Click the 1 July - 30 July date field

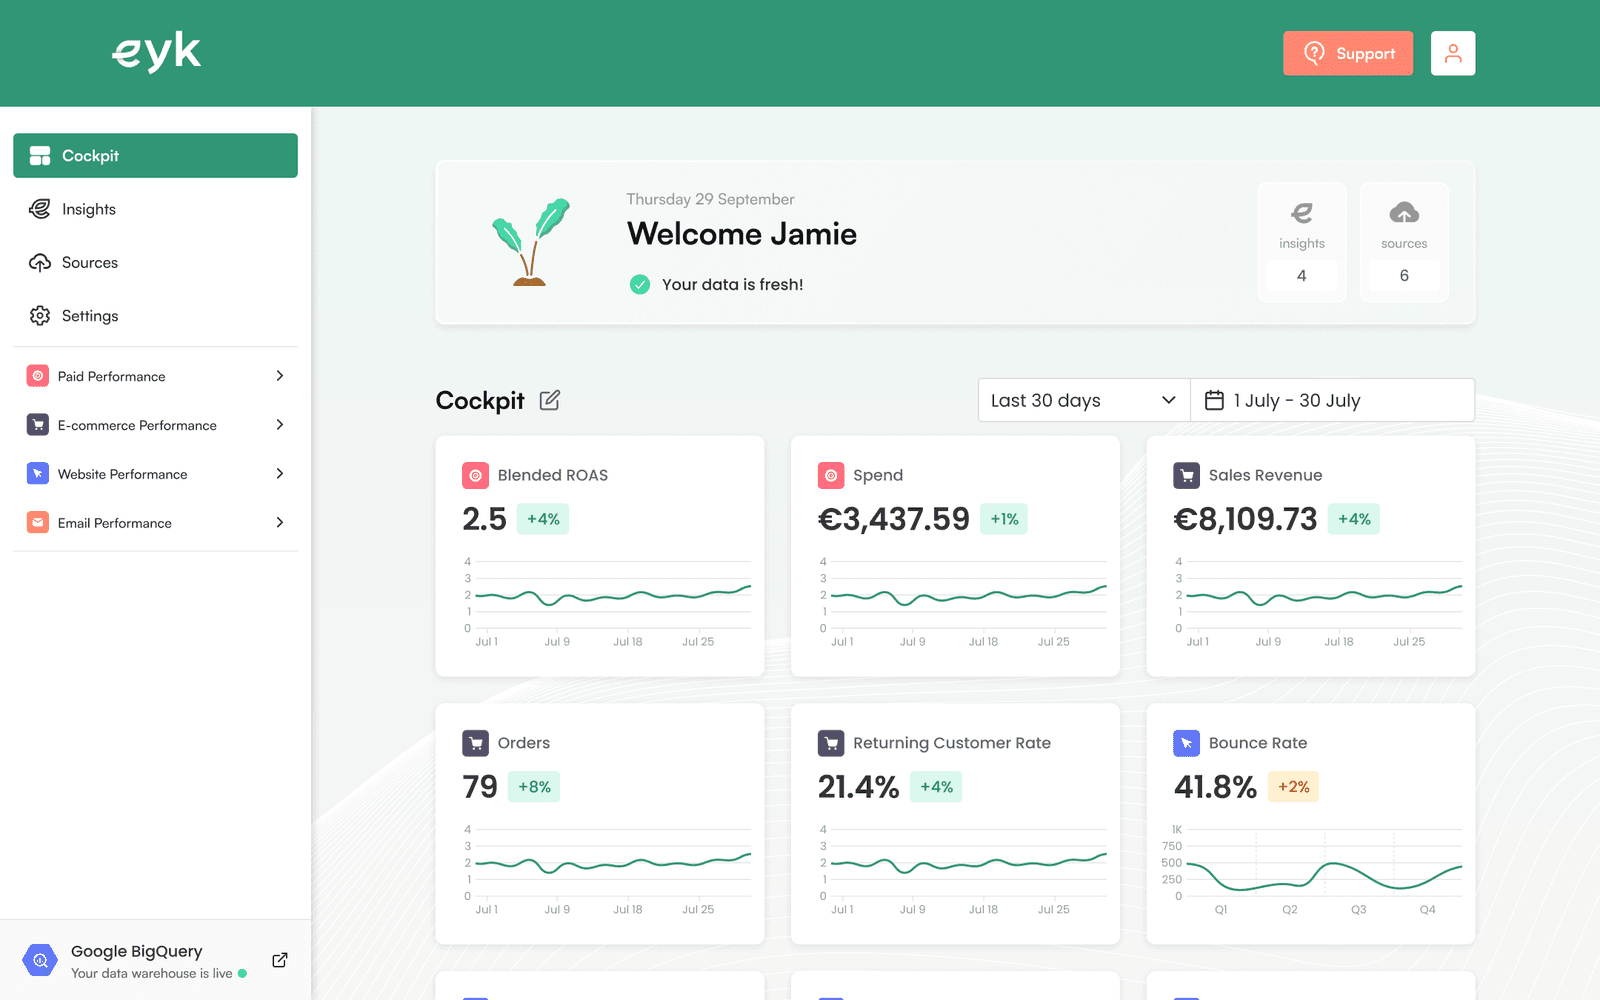click(x=1333, y=400)
